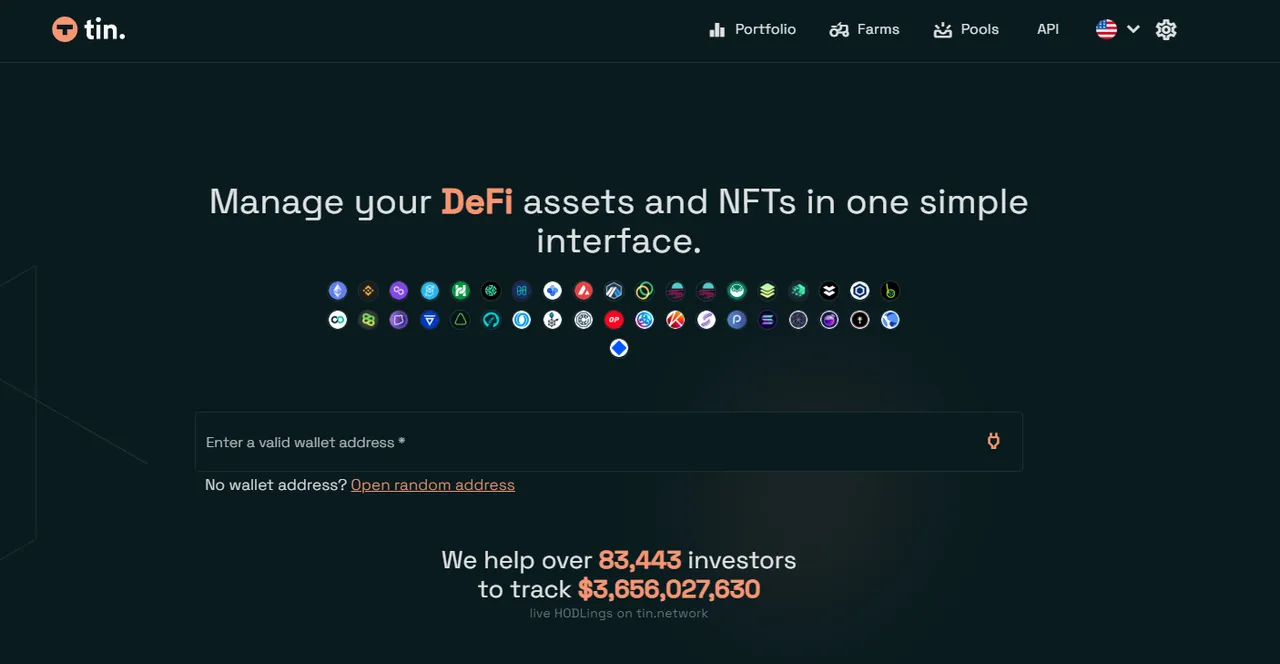This screenshot has height=664, width=1280.
Task: Select the purple flask Osmosis chain icon
Action: 829,320
